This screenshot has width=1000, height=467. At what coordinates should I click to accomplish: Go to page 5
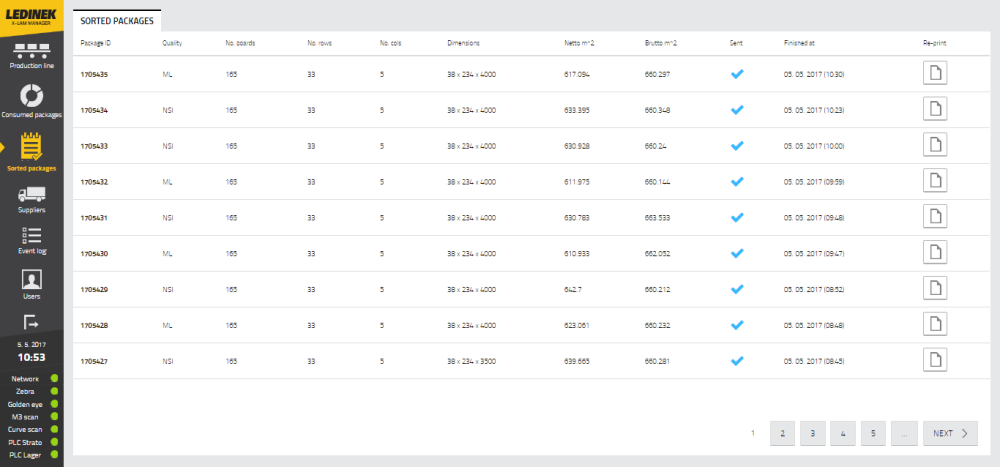[873, 433]
